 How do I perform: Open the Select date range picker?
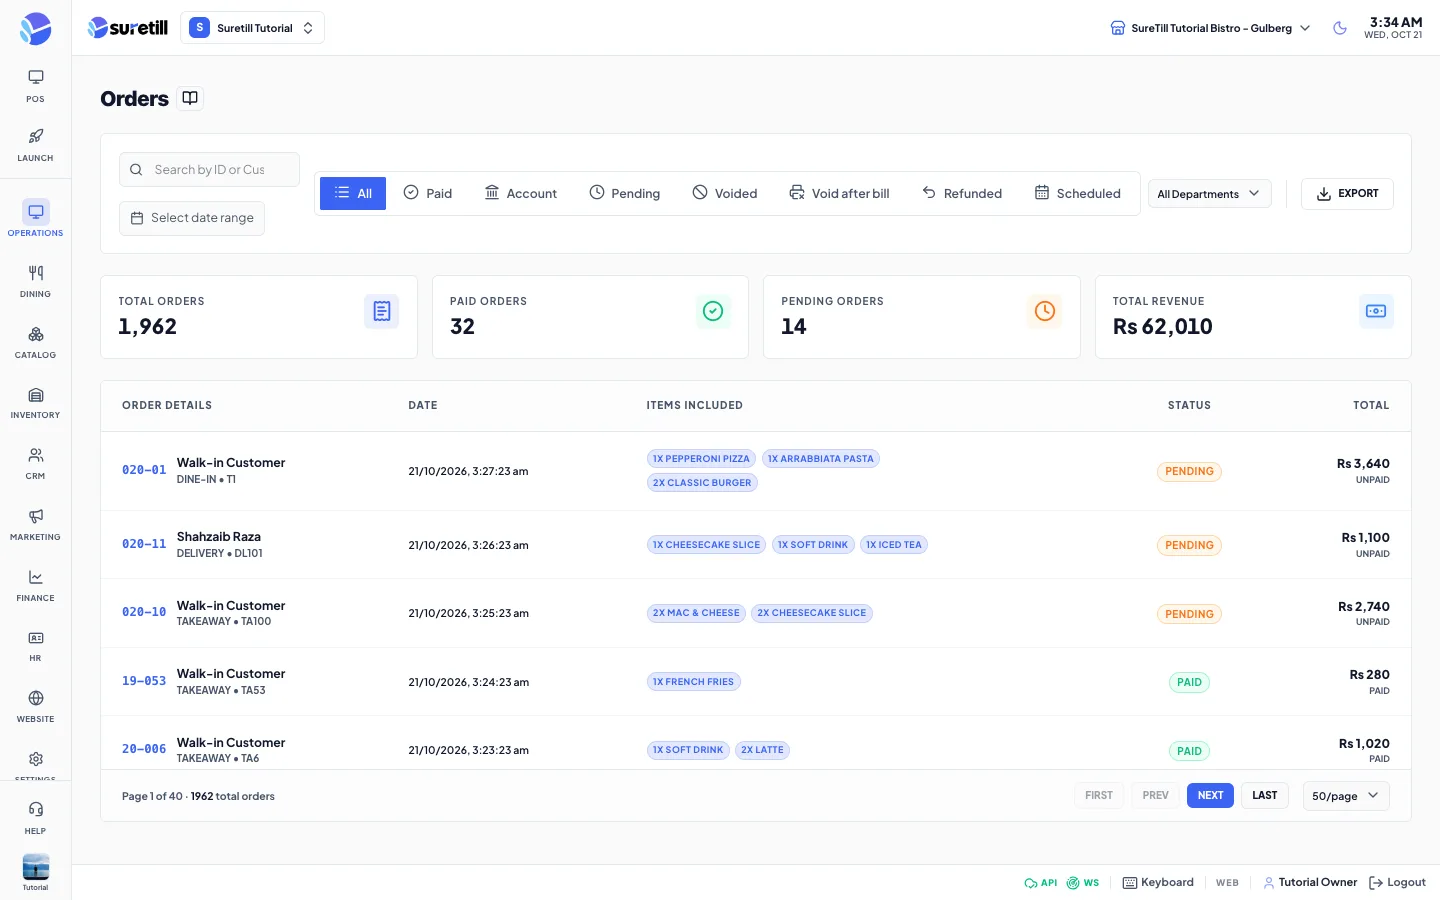pos(192,218)
